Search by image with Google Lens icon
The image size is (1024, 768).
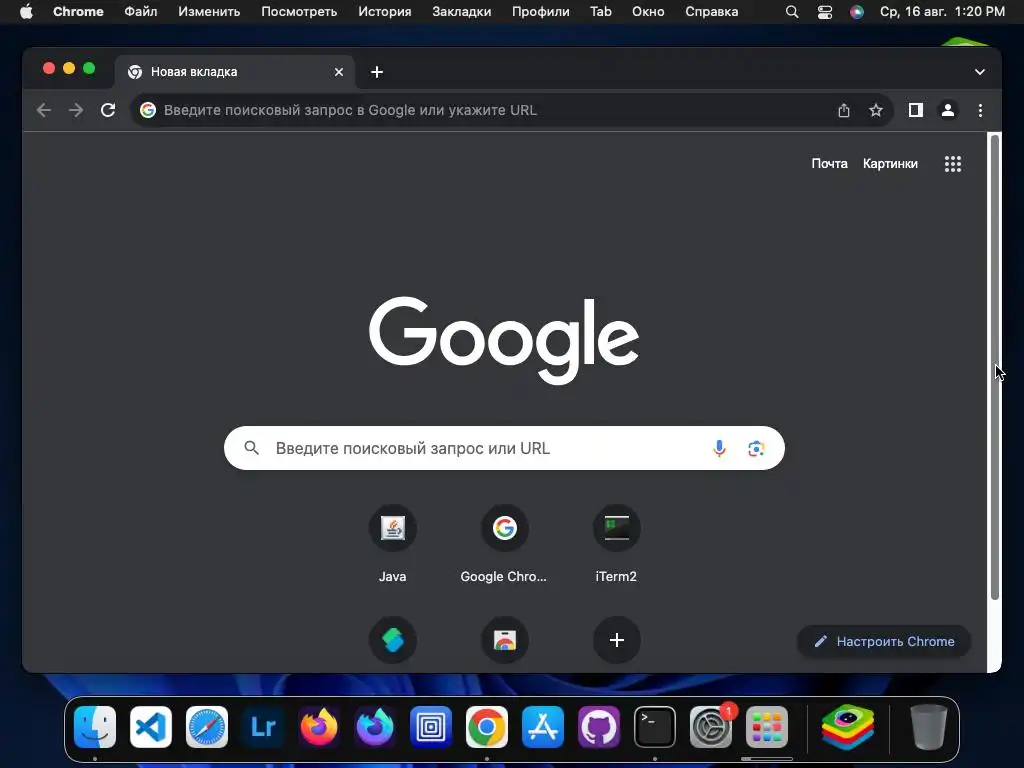756,448
